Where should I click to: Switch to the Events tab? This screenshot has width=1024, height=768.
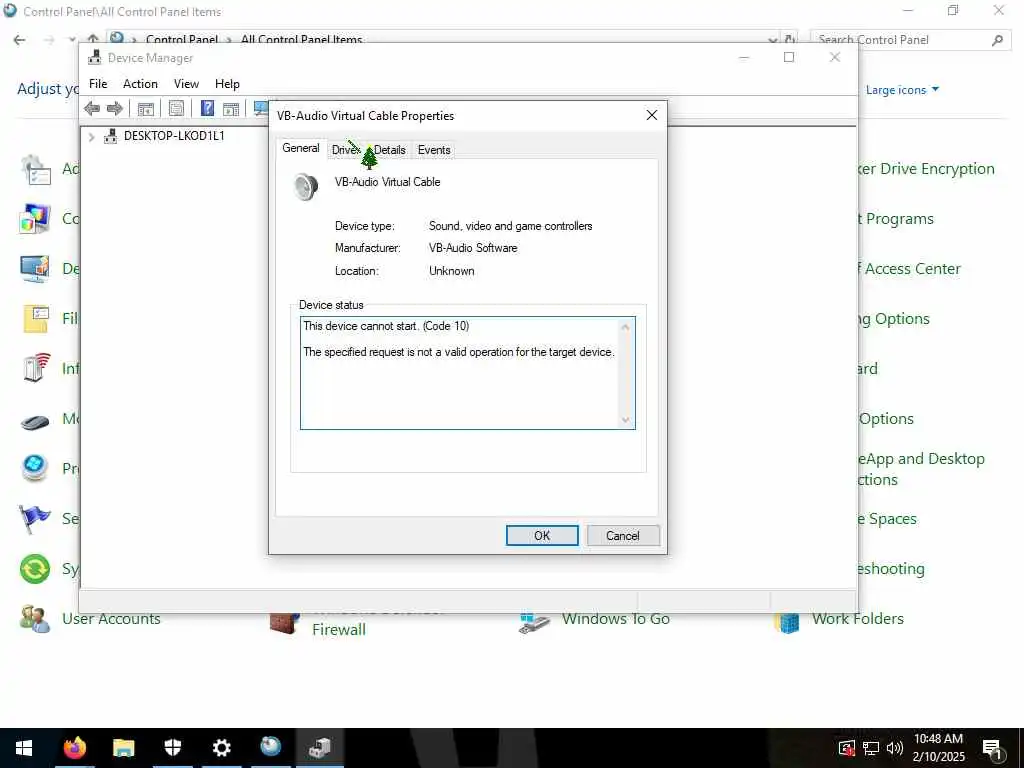(x=434, y=150)
